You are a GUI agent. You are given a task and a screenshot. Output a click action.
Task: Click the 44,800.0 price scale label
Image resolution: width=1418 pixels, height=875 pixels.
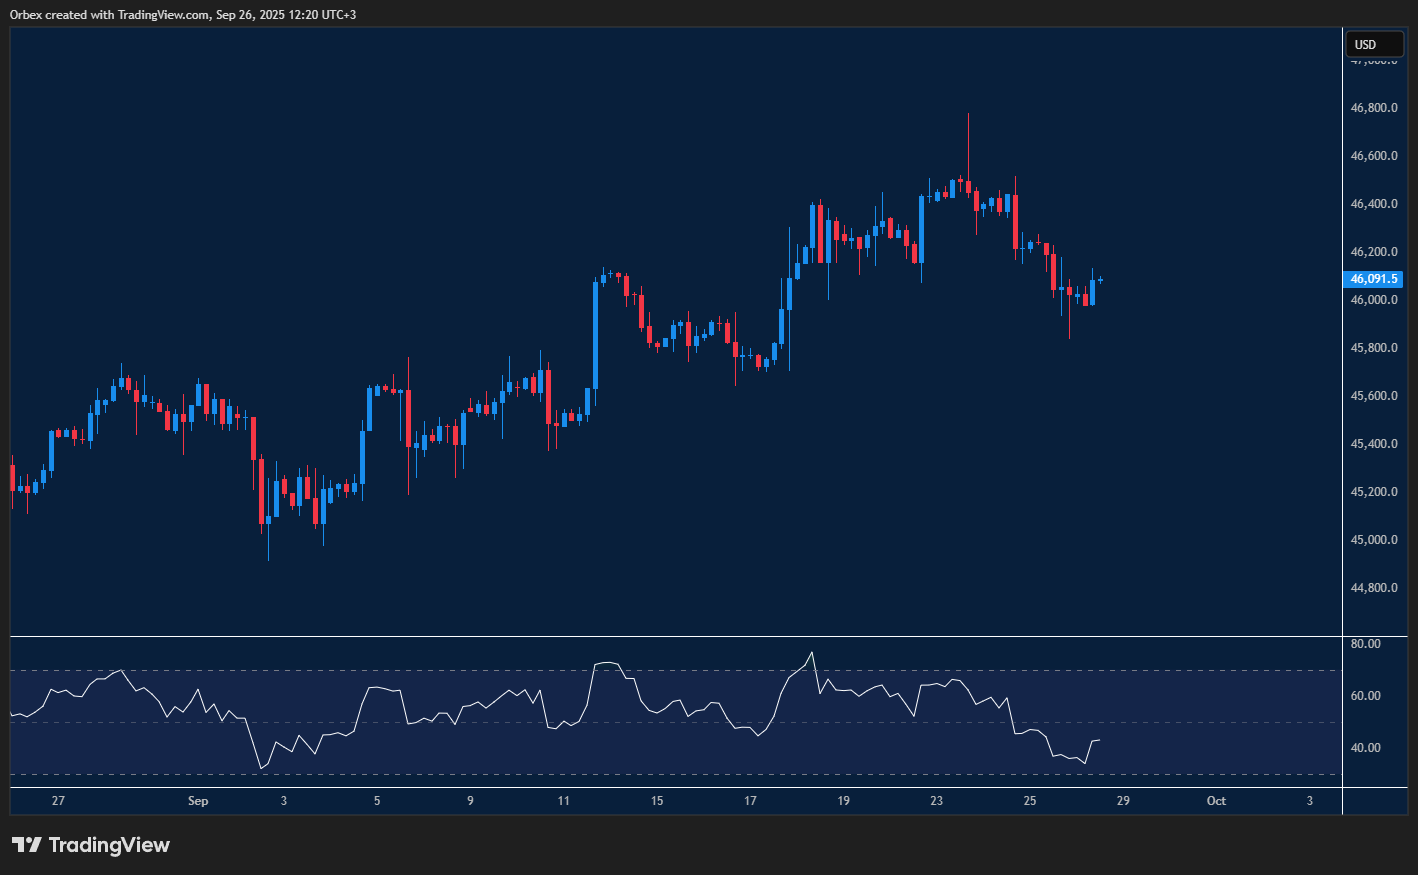(x=1373, y=588)
